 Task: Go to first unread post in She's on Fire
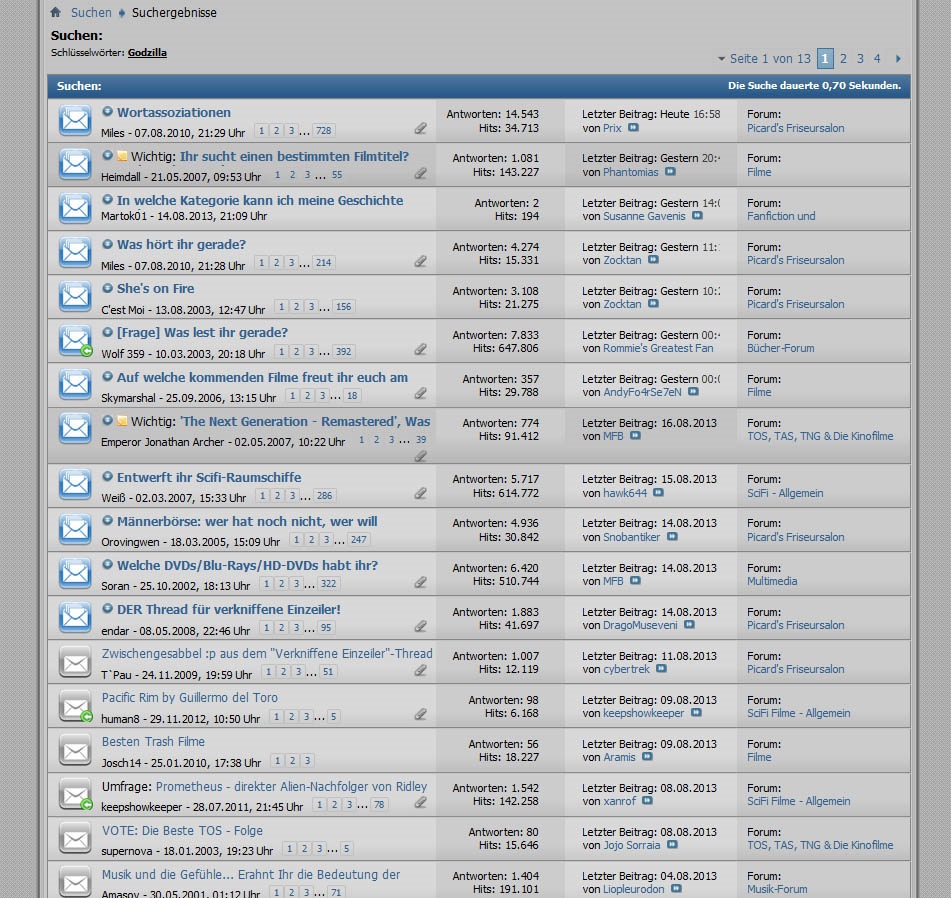click(x=107, y=288)
